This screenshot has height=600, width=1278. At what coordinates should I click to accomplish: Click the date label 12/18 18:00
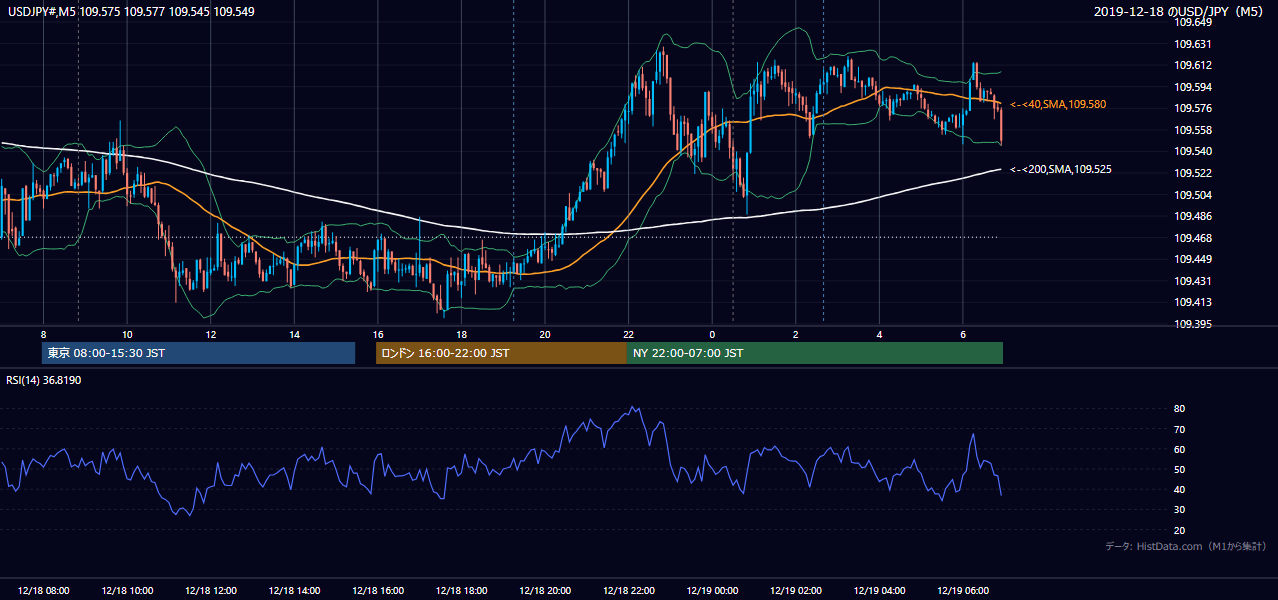pyautogui.click(x=461, y=591)
